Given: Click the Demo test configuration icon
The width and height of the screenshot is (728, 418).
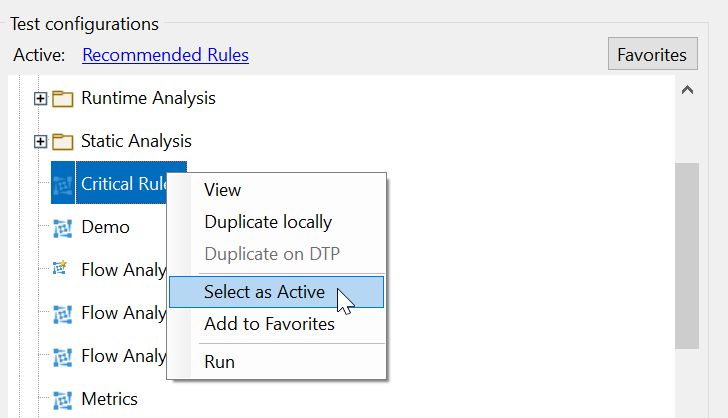Looking at the screenshot, I should (63, 228).
